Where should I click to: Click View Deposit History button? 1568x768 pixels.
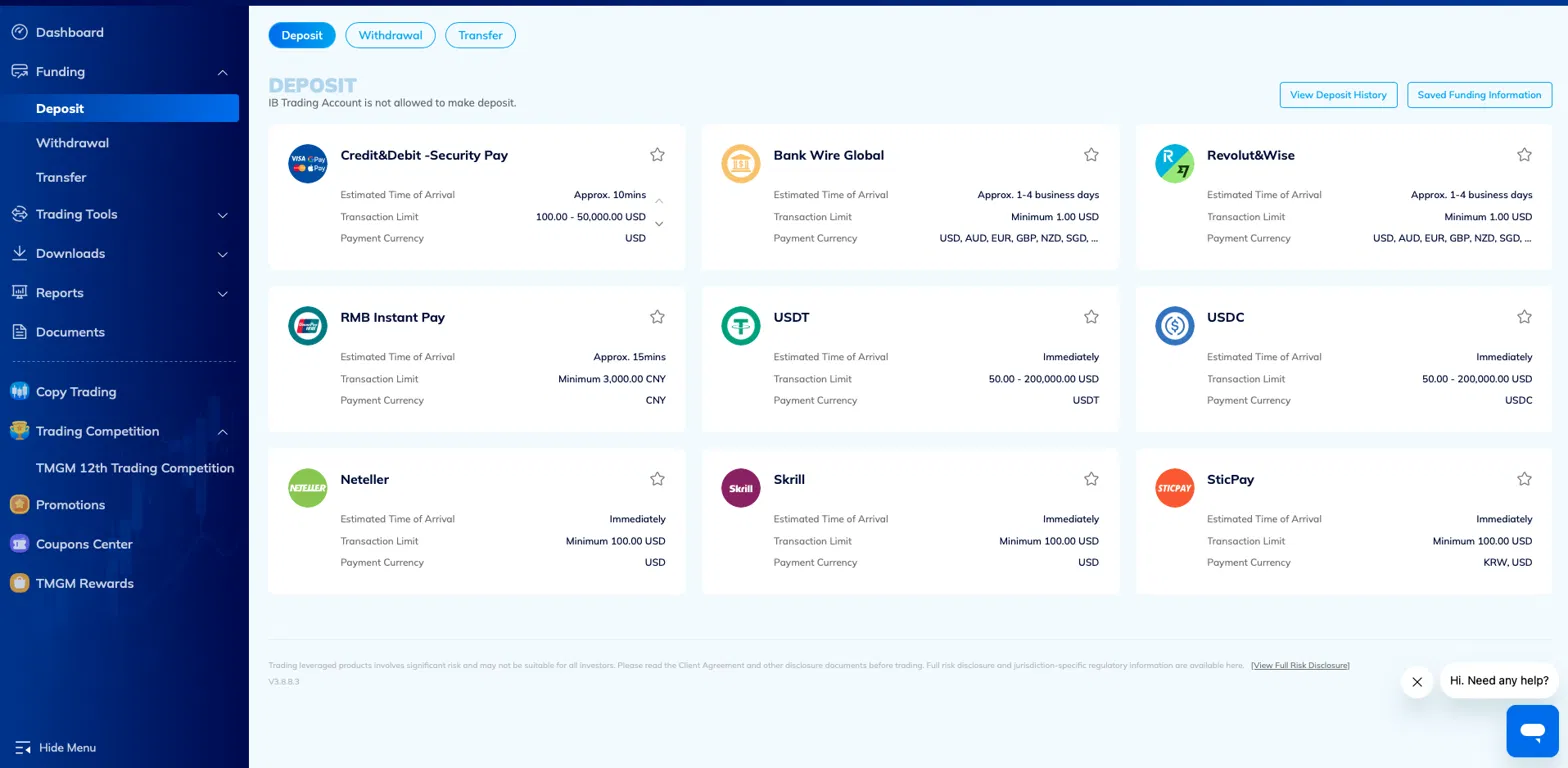[1338, 95]
